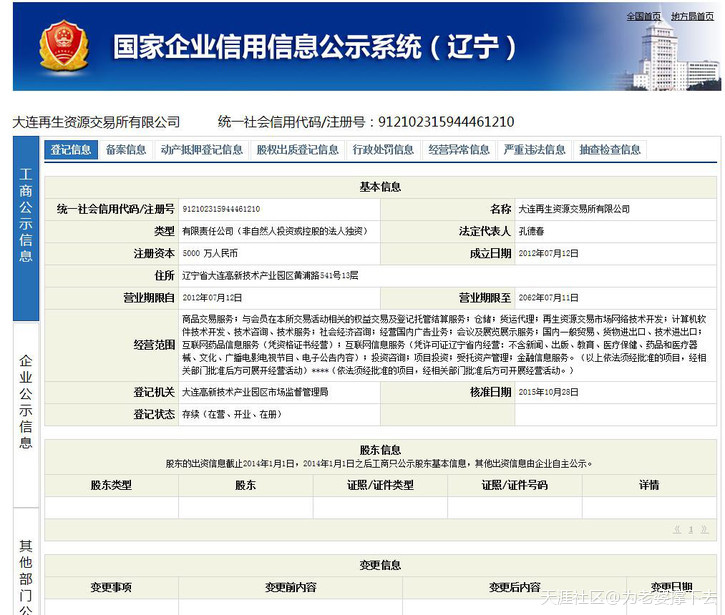The width and height of the screenshot is (725, 615).
Task: Open the 地方局首页 link
Action: click(x=692, y=16)
